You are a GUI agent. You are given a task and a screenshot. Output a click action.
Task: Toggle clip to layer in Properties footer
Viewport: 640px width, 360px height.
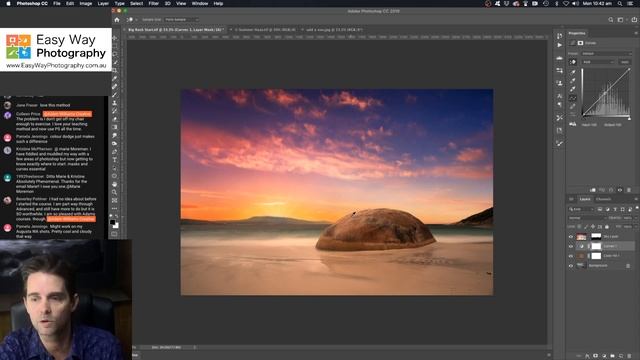point(593,190)
